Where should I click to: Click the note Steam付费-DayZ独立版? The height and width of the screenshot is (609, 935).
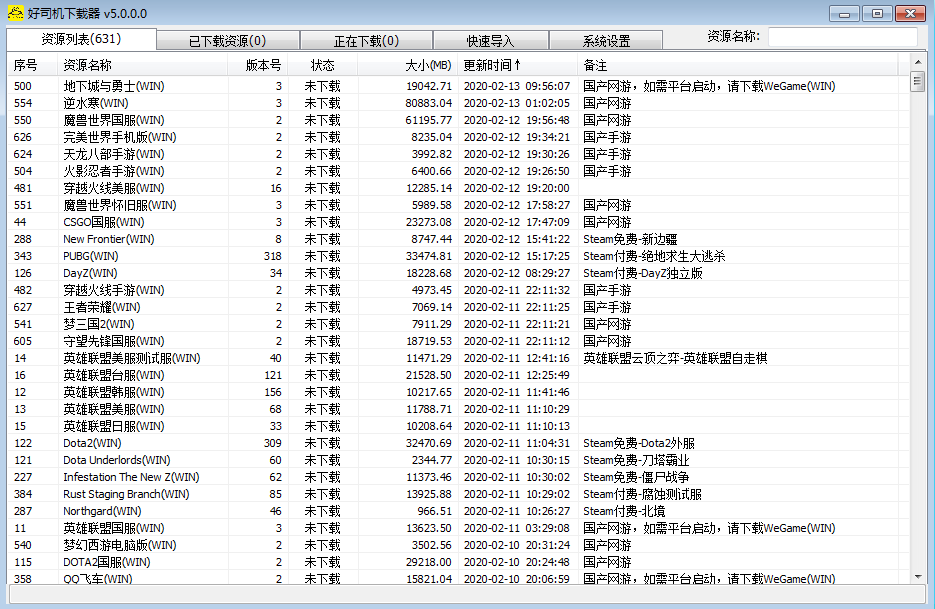(x=643, y=273)
